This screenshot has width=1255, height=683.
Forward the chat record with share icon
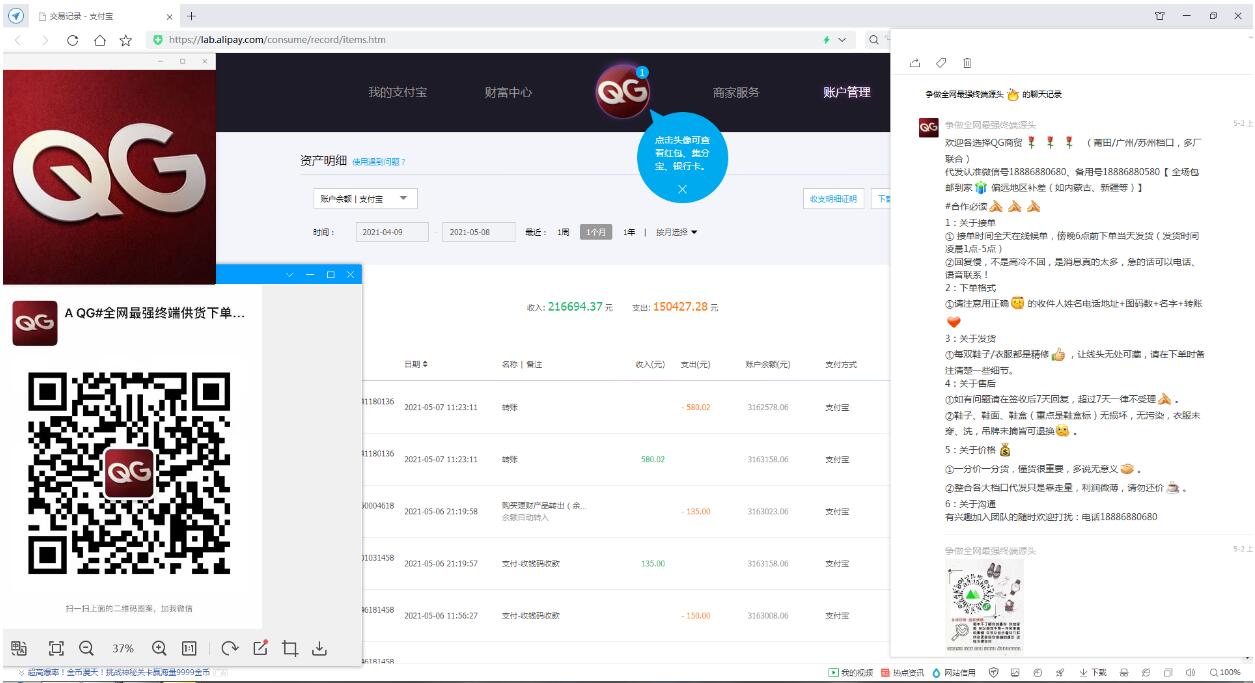(x=914, y=62)
